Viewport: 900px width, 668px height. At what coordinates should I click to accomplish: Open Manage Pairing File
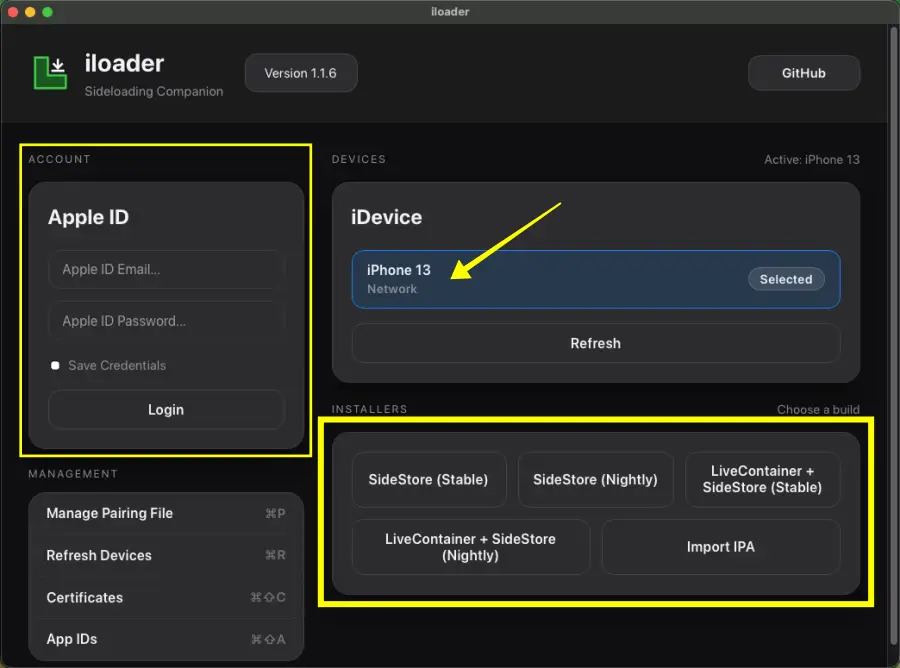tap(166, 513)
